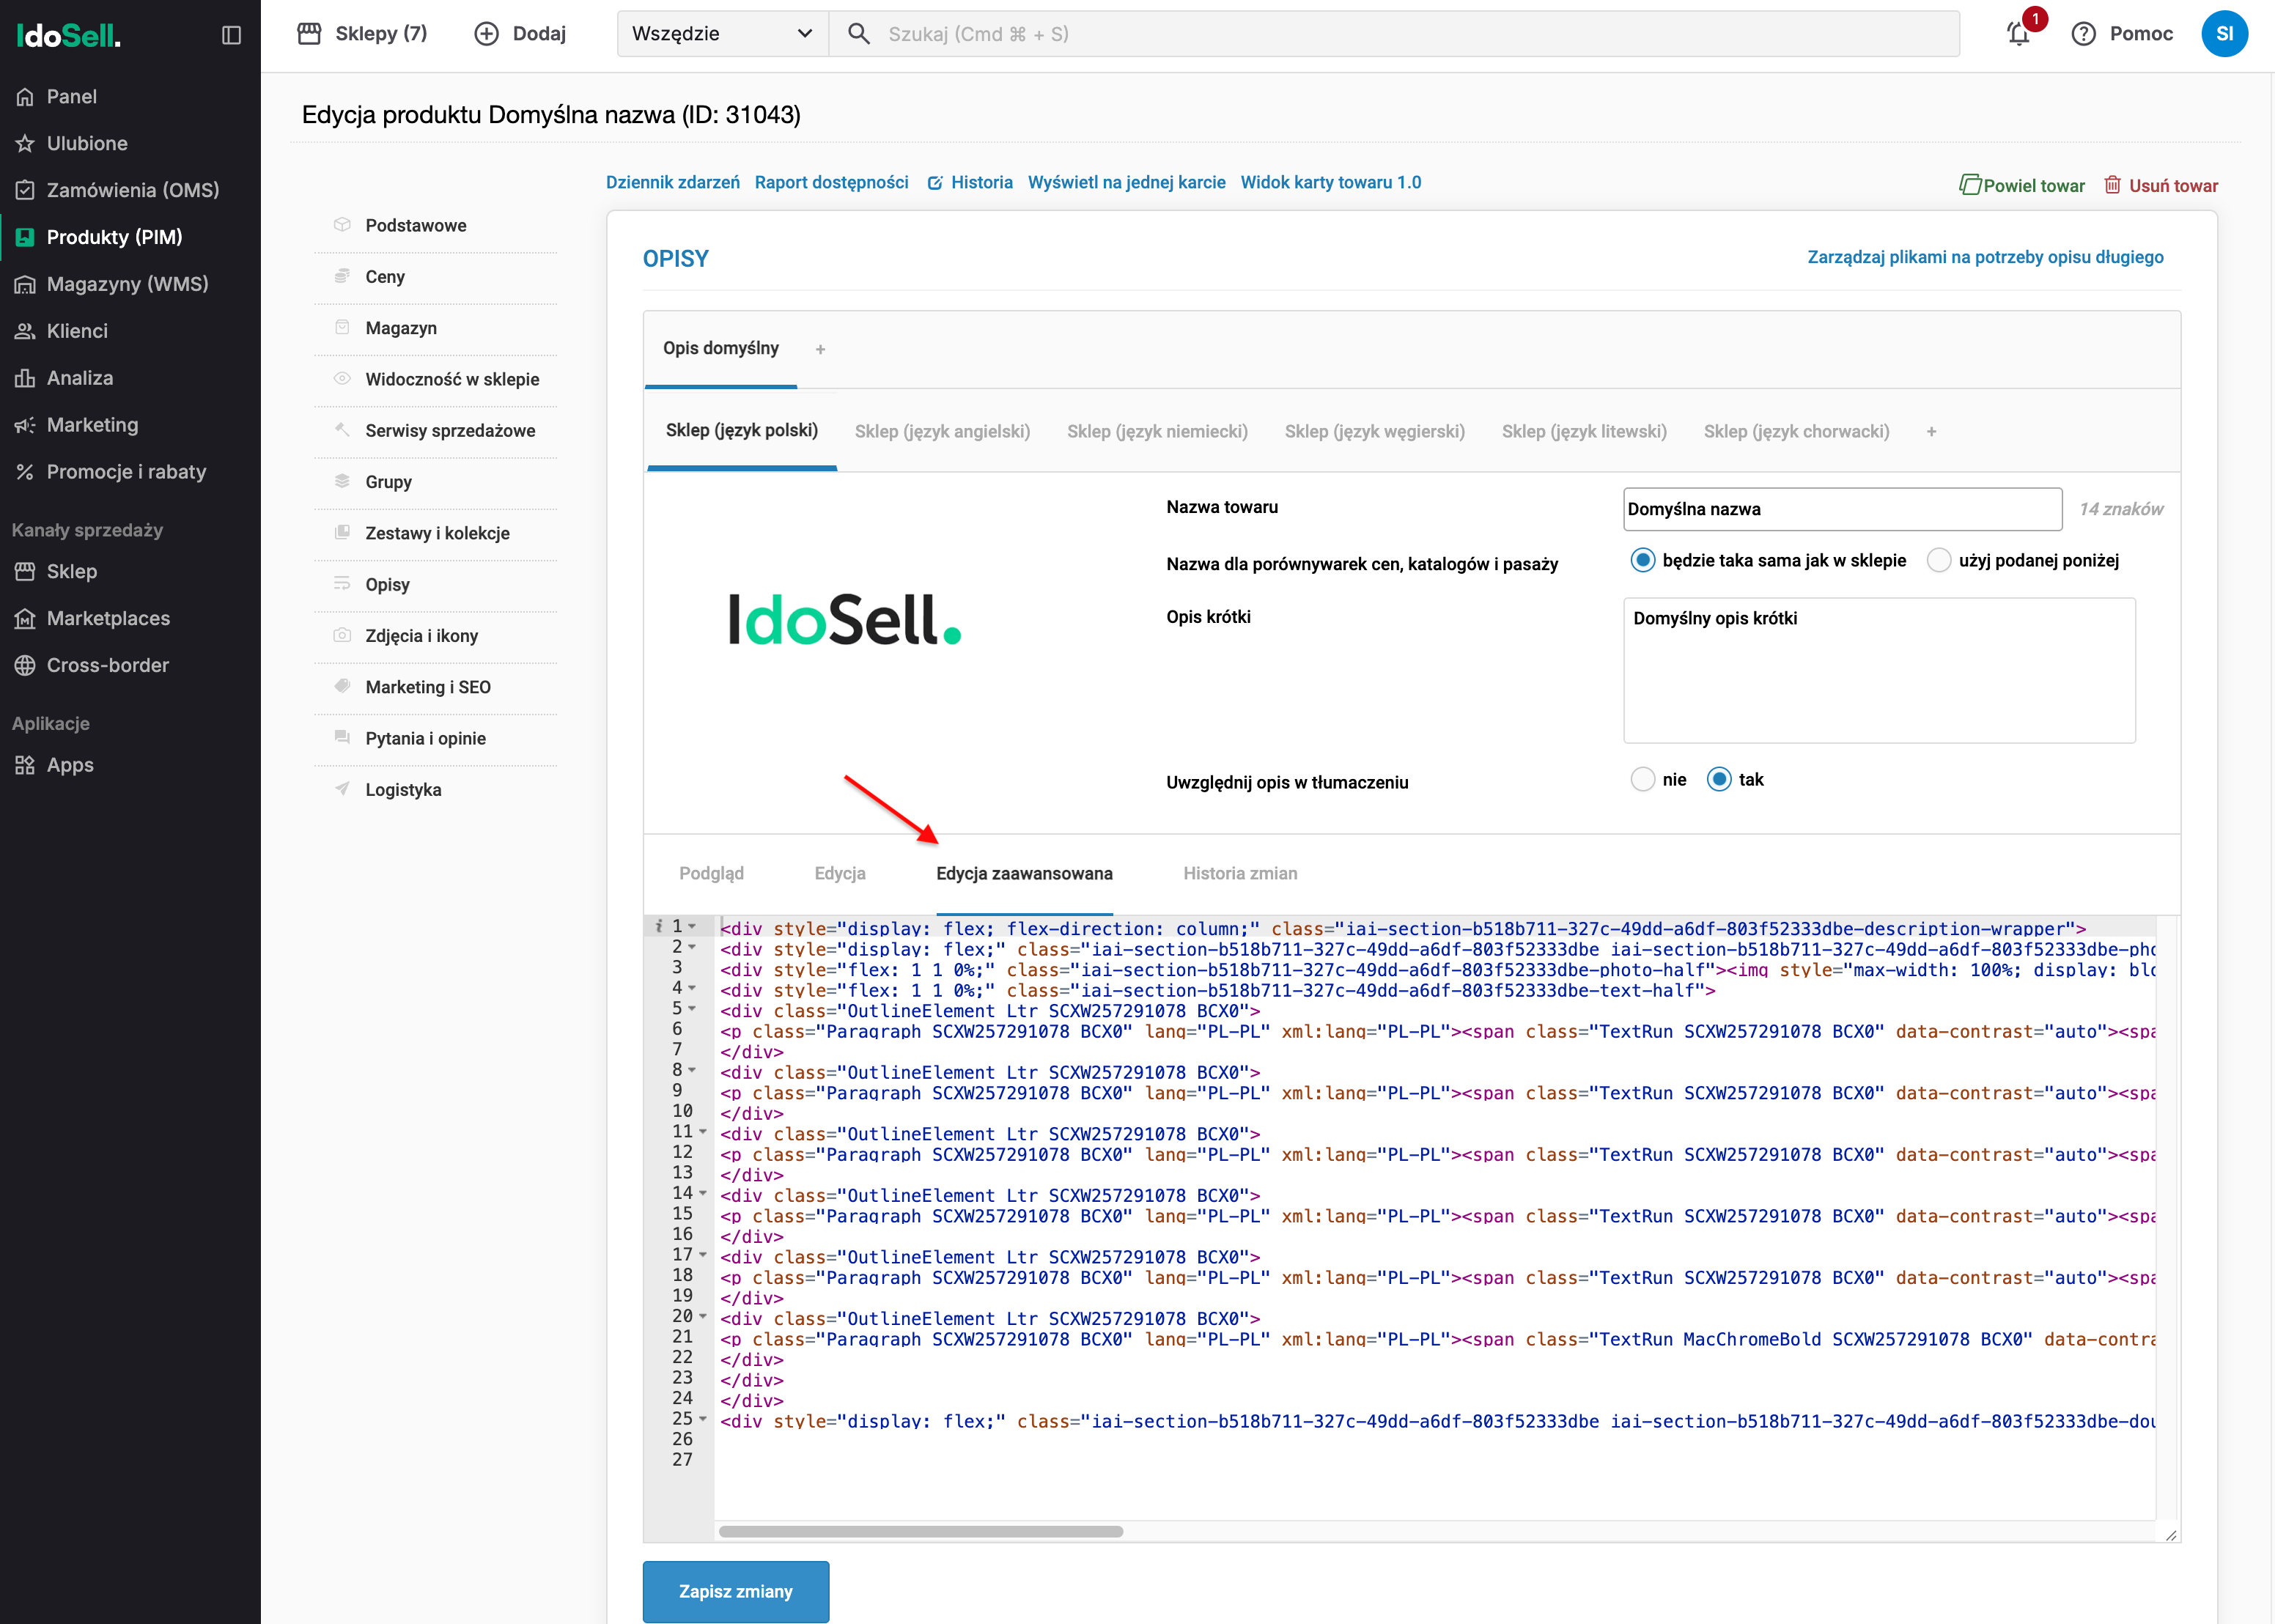Image resolution: width=2275 pixels, height=1624 pixels.
Task: Open Zarządzaj plikami na potrzeby opisu długiego
Action: (x=1985, y=257)
